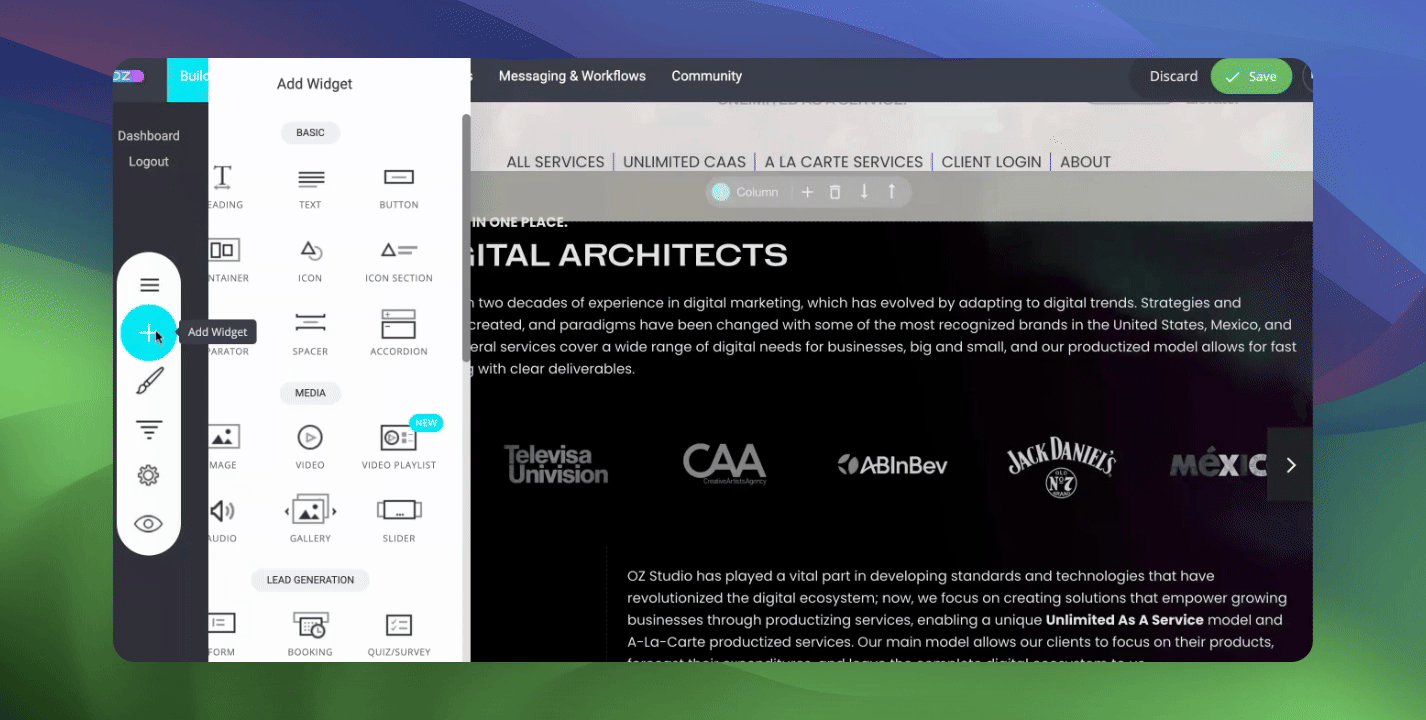This screenshot has height=720, width=1426.
Task: Add a Heading widget
Action: click(x=223, y=187)
